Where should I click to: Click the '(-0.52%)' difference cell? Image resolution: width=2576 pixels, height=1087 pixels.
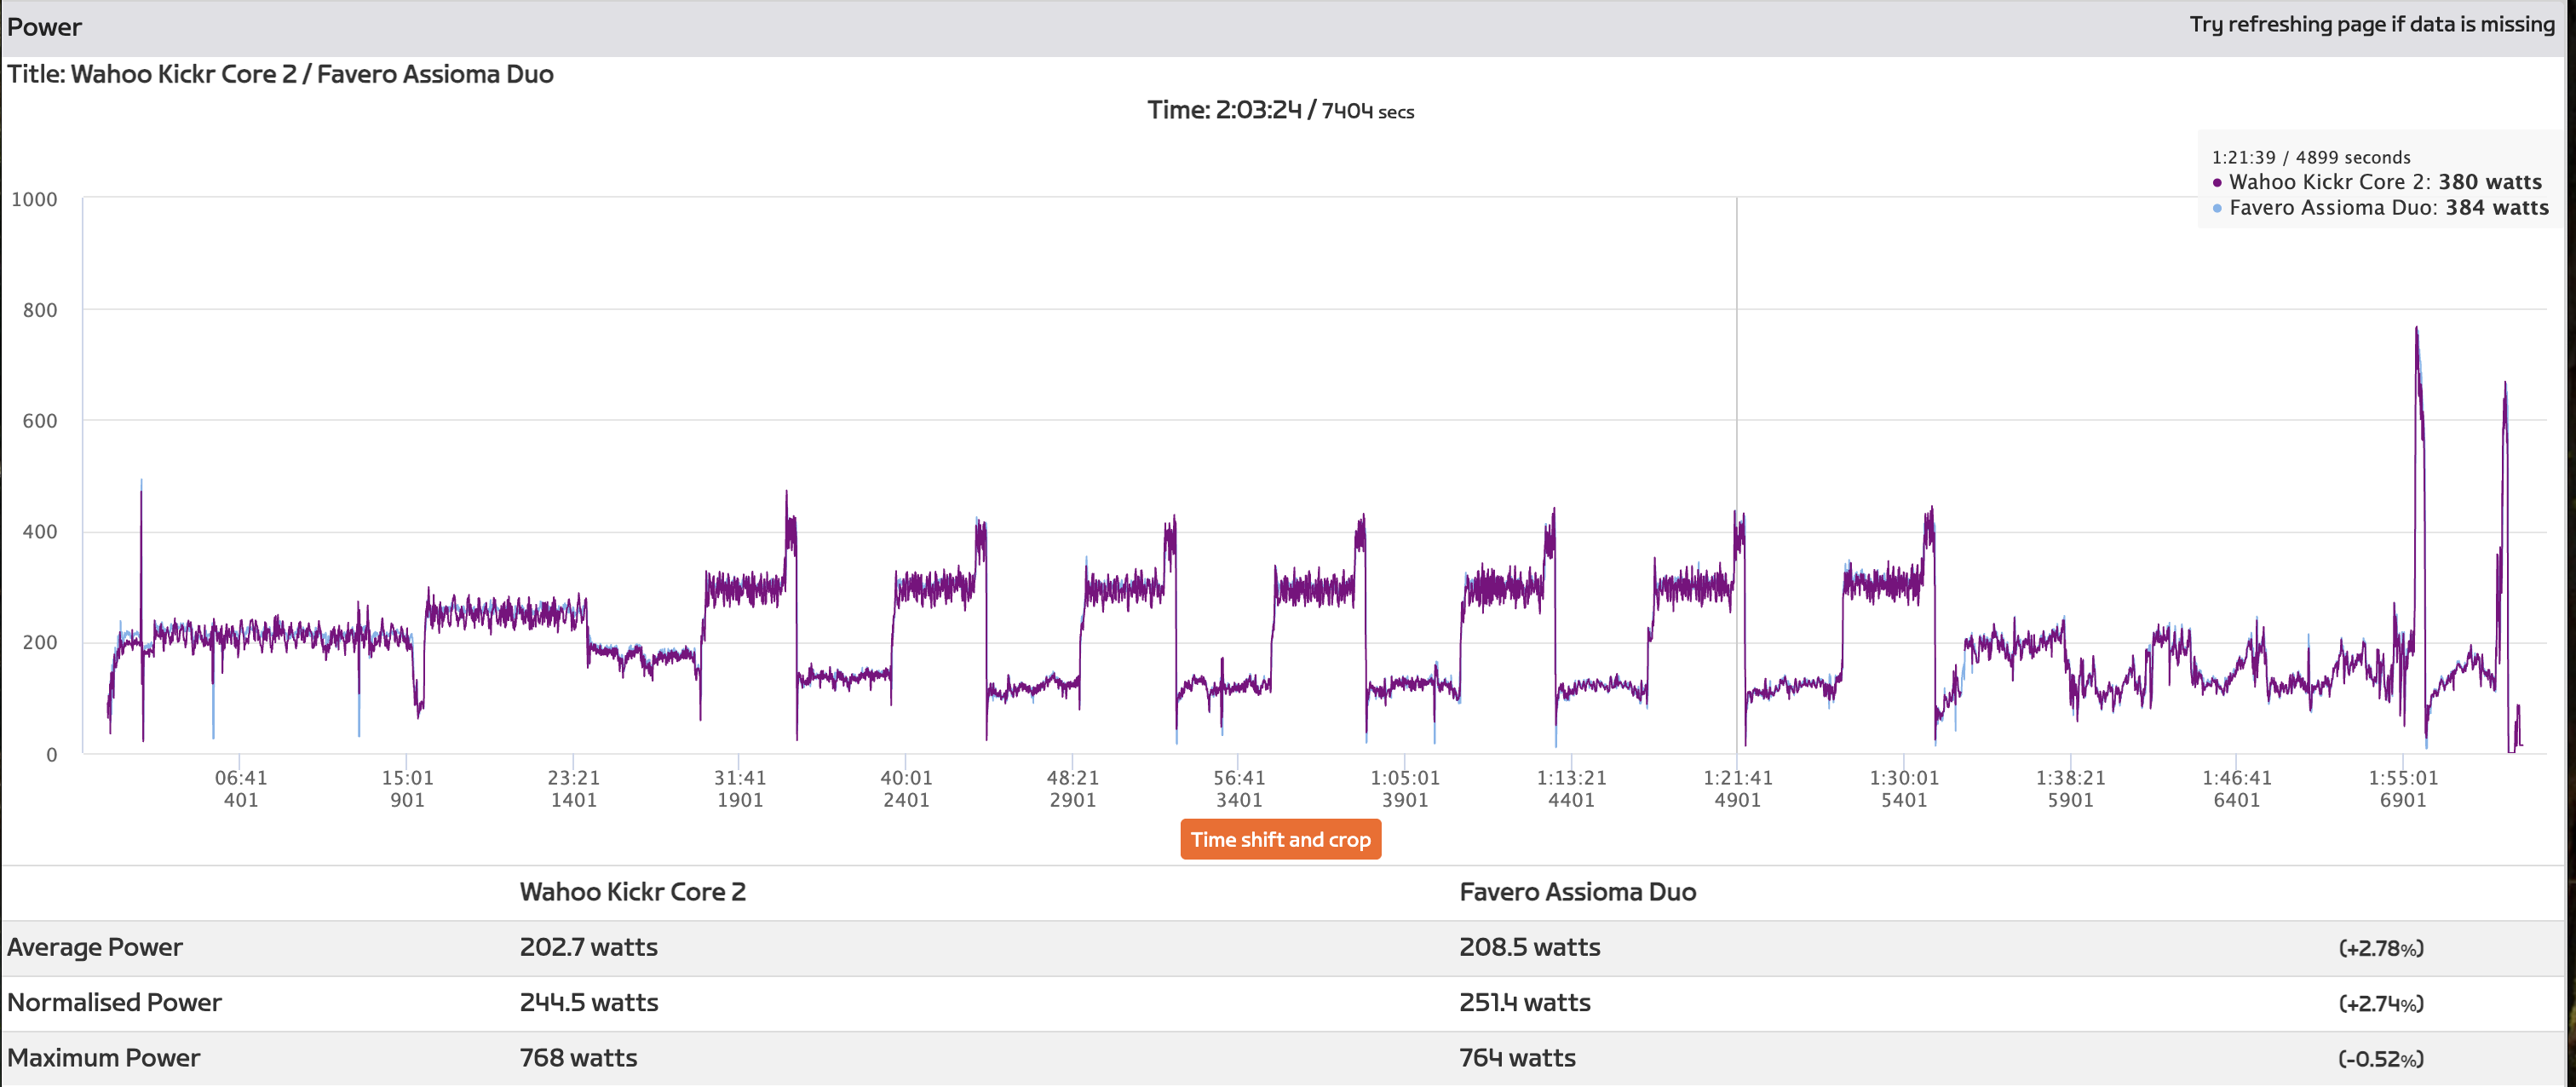click(2380, 1059)
